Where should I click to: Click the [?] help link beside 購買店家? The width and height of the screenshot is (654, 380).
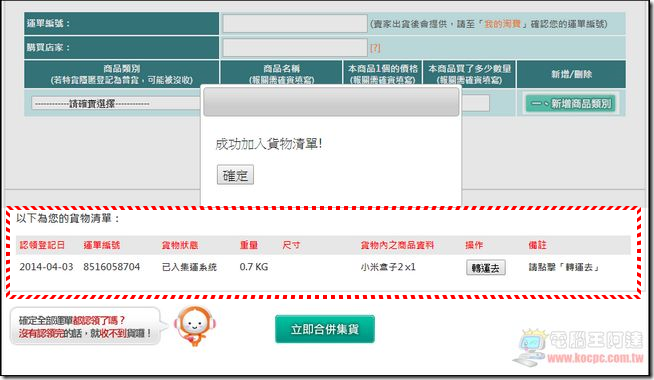click(x=375, y=48)
